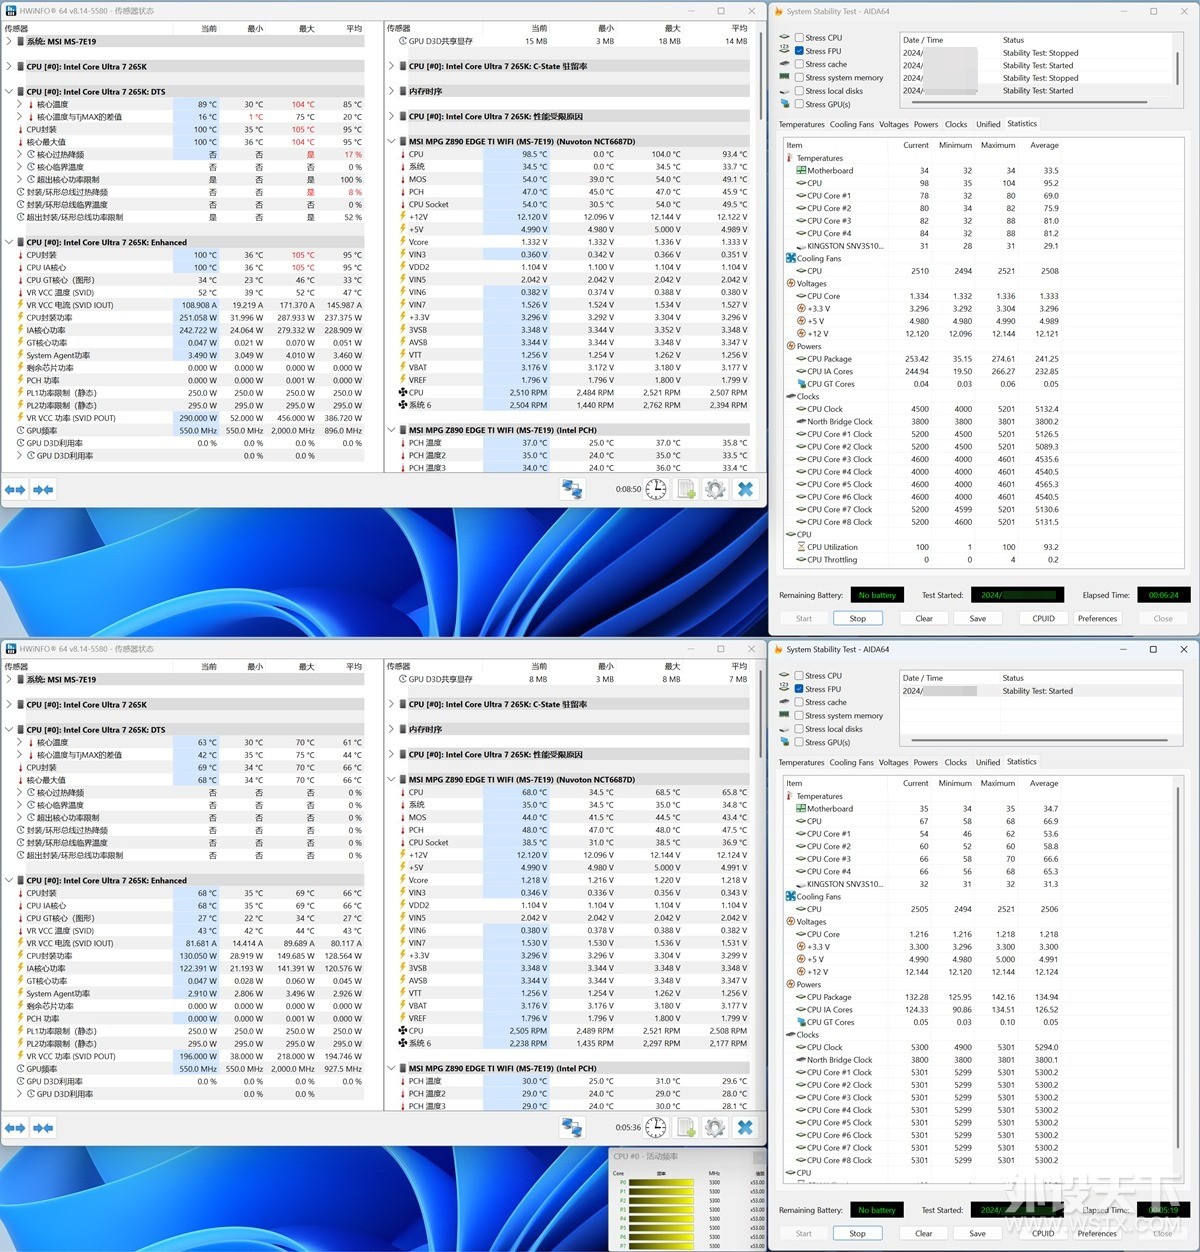
Task: Click expand-columns arrows icon in upper HWiNFO
Action: click(15, 490)
